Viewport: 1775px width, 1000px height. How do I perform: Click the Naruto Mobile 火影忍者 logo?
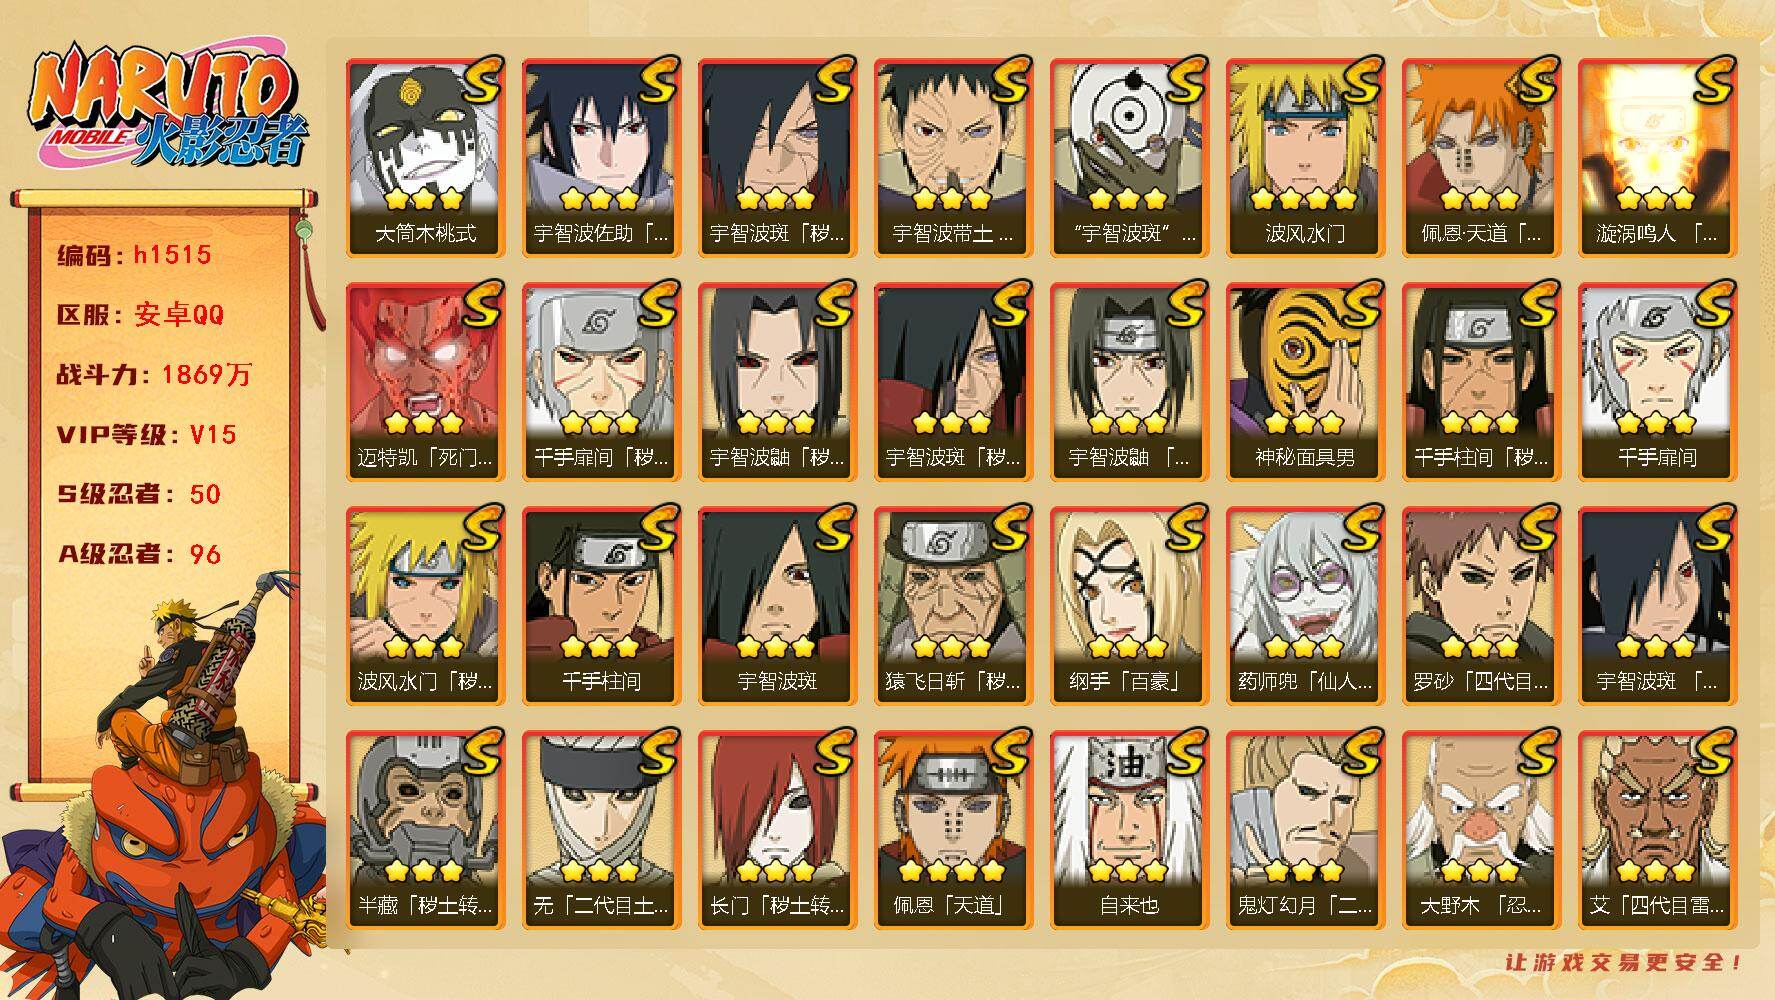165,107
